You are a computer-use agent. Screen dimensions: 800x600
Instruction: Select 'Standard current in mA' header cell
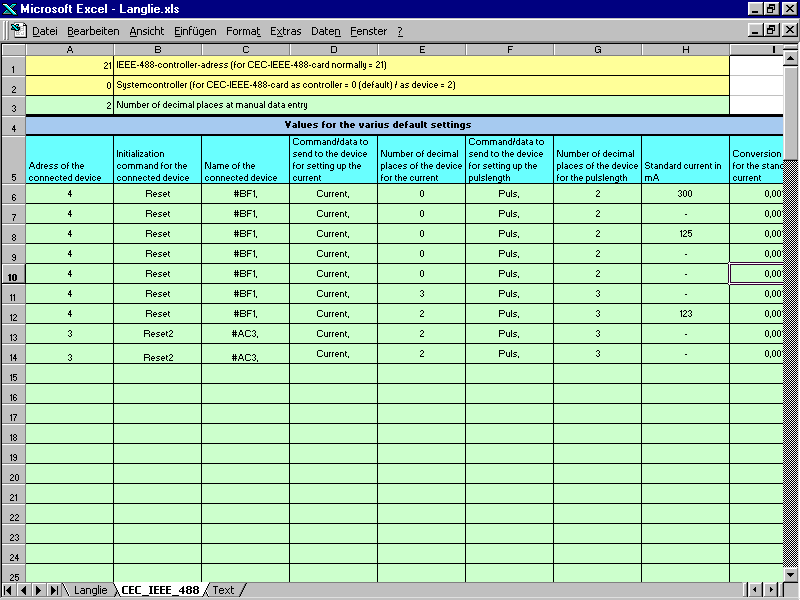point(686,159)
